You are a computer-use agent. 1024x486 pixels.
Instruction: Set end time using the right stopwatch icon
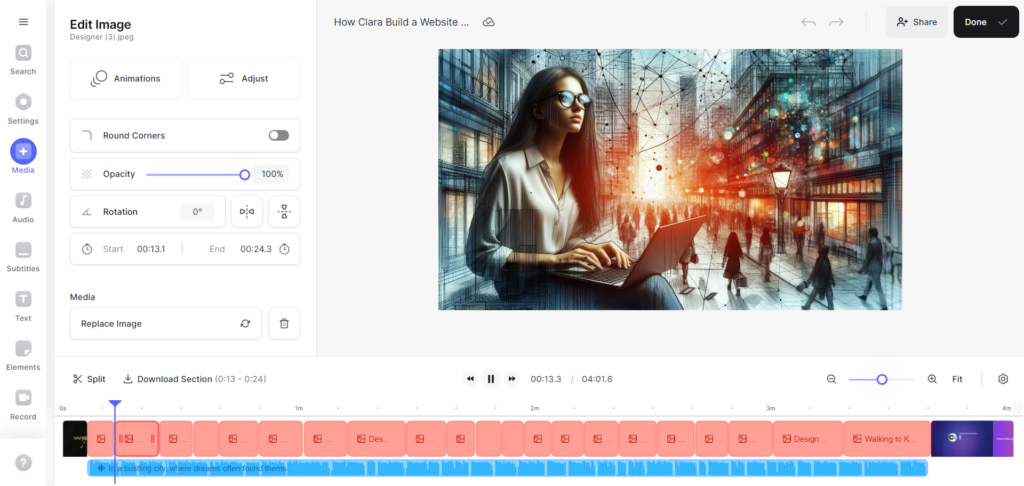coord(285,249)
